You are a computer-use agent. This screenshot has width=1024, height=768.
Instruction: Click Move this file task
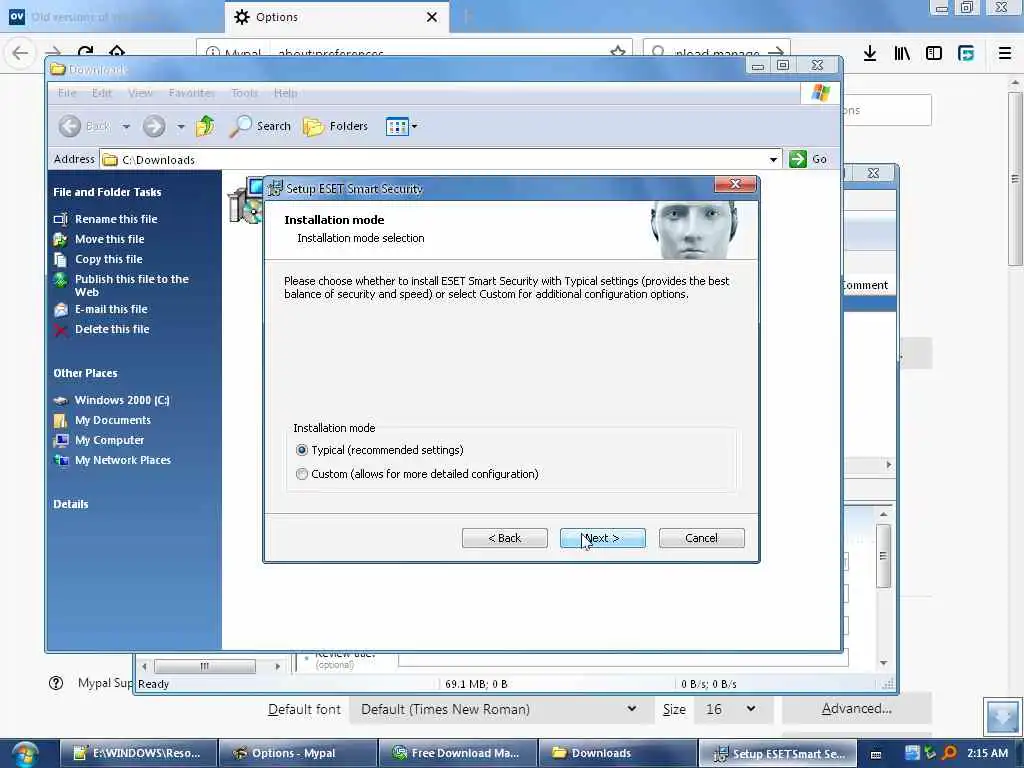pos(109,239)
